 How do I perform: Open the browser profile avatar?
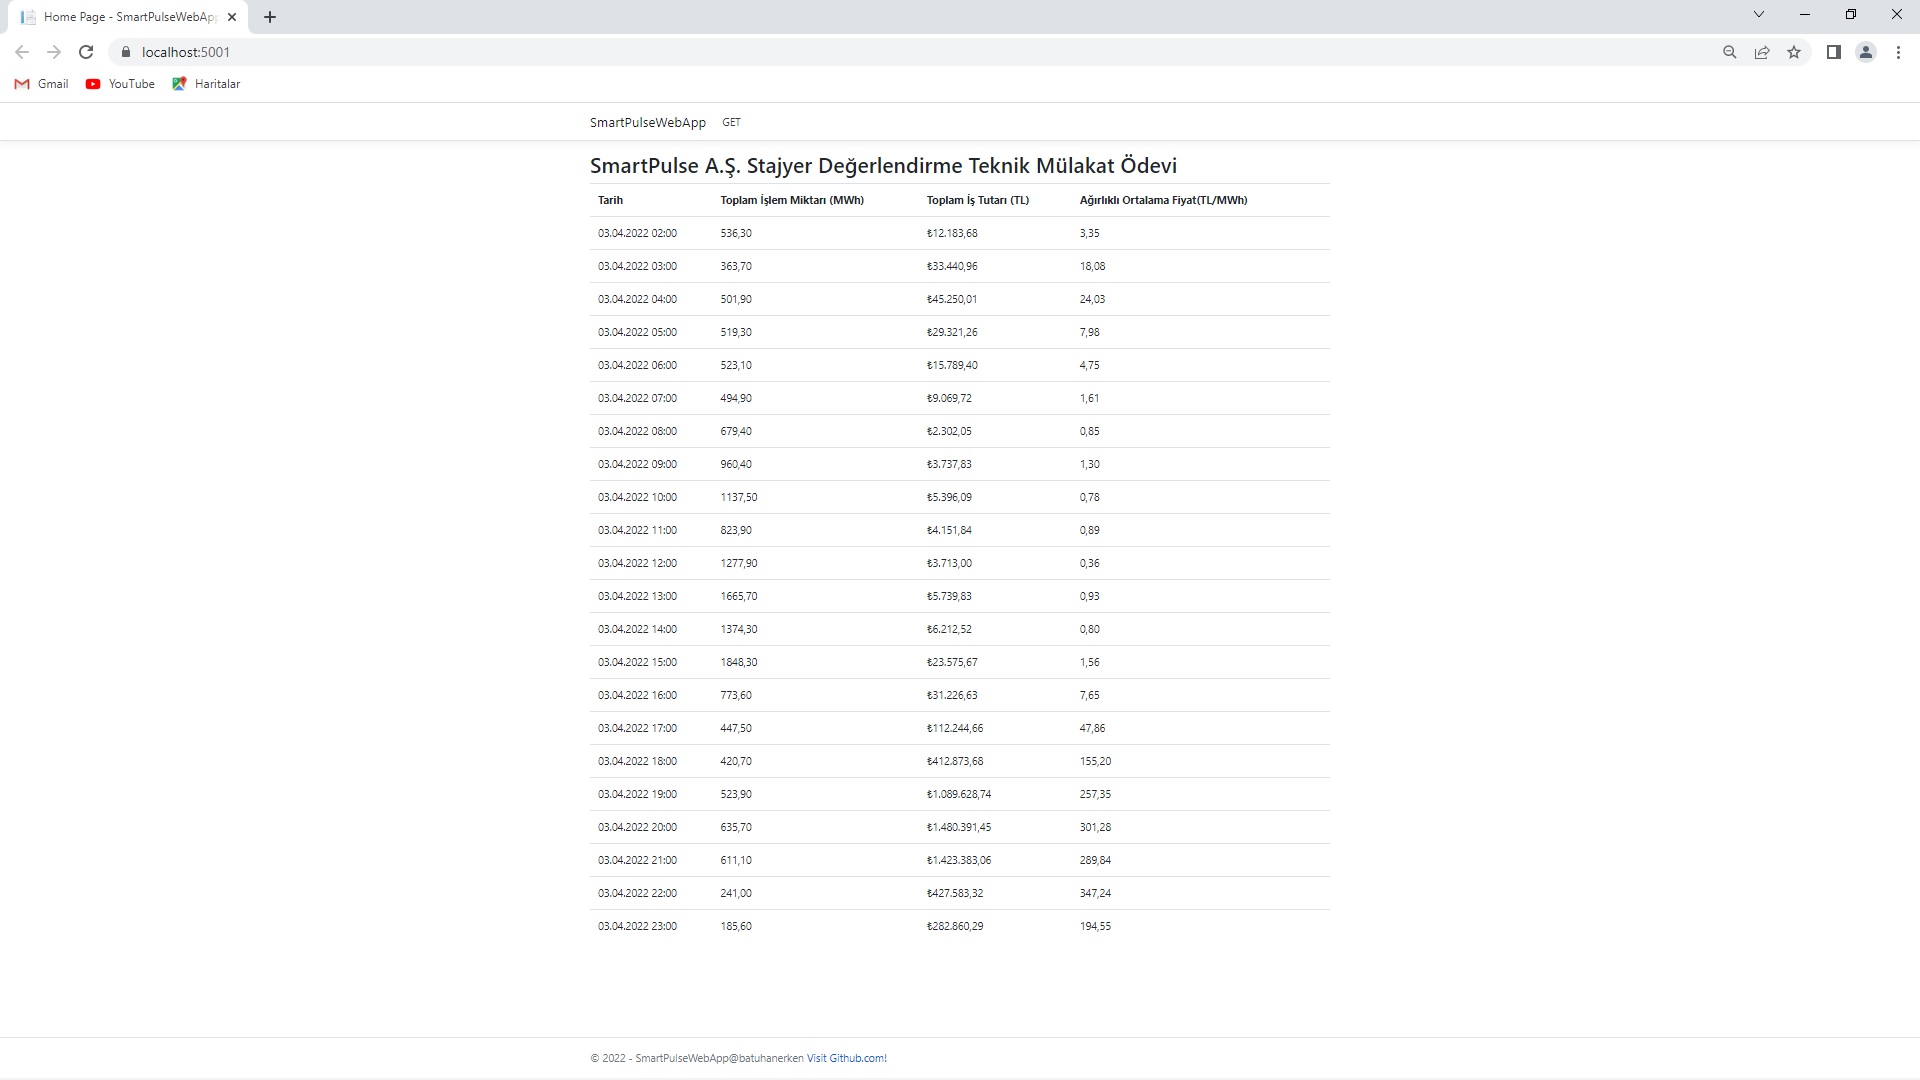coord(1866,52)
